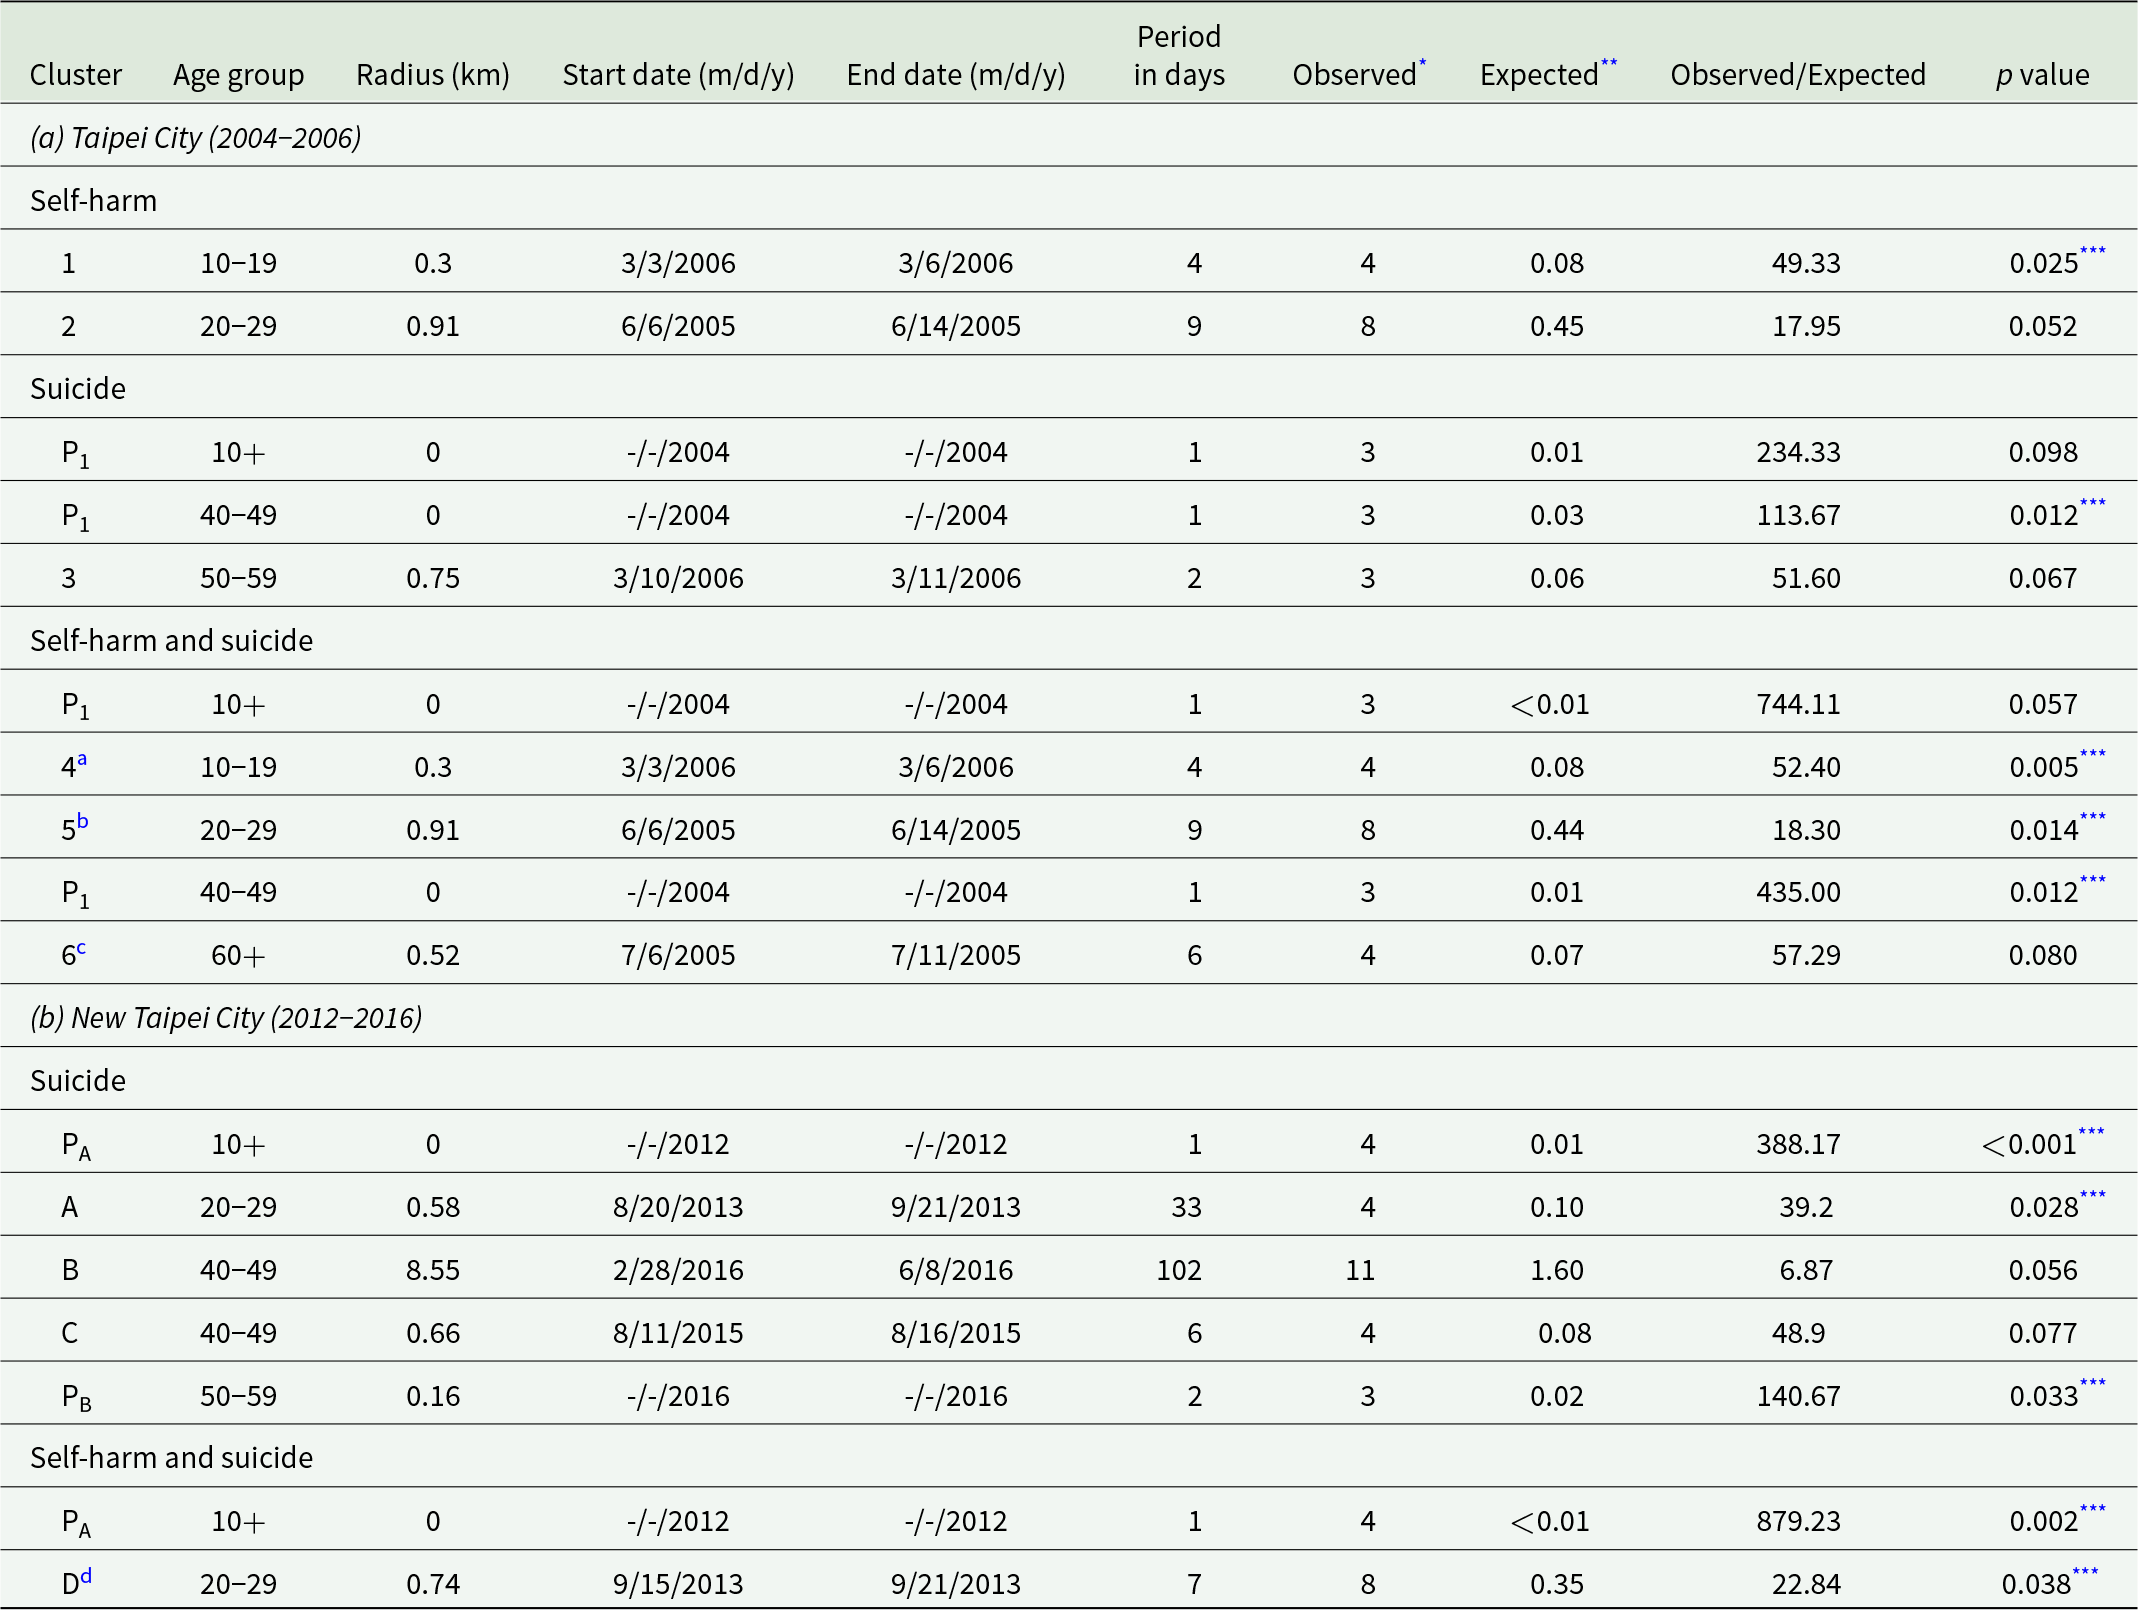Viewport: 2138px width, 1610px height.
Task: Click the 744.11 observed/expected value
Action: [1798, 704]
